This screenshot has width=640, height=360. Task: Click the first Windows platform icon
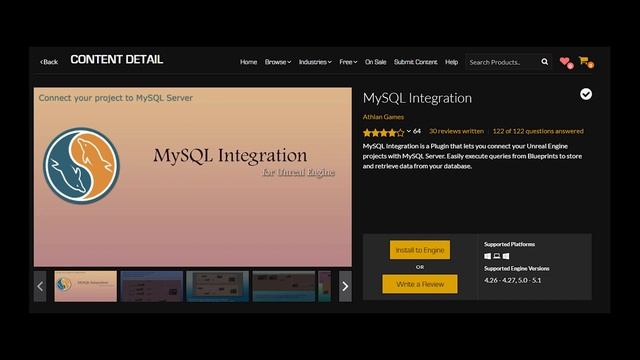[x=487, y=256]
